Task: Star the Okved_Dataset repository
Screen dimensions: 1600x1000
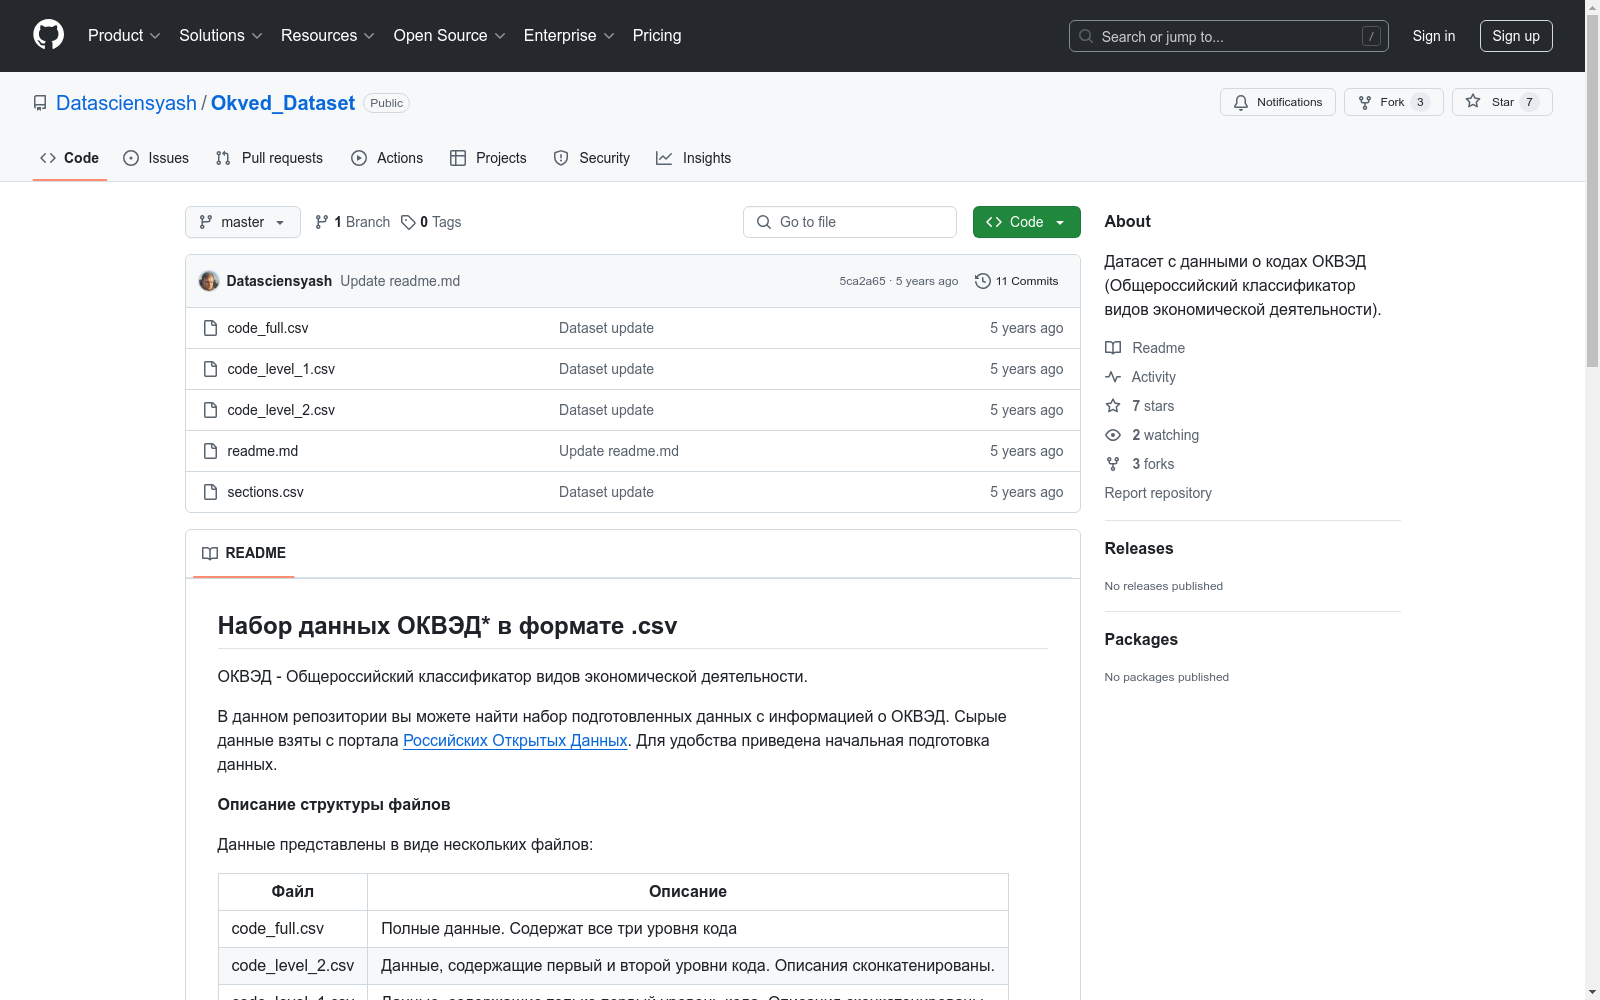Action: pos(1501,102)
